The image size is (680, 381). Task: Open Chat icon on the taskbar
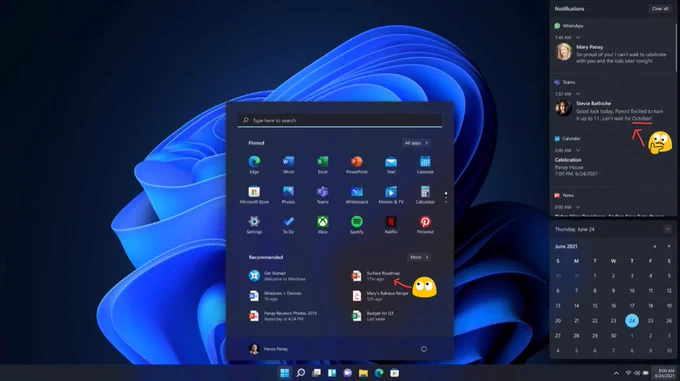tap(348, 373)
